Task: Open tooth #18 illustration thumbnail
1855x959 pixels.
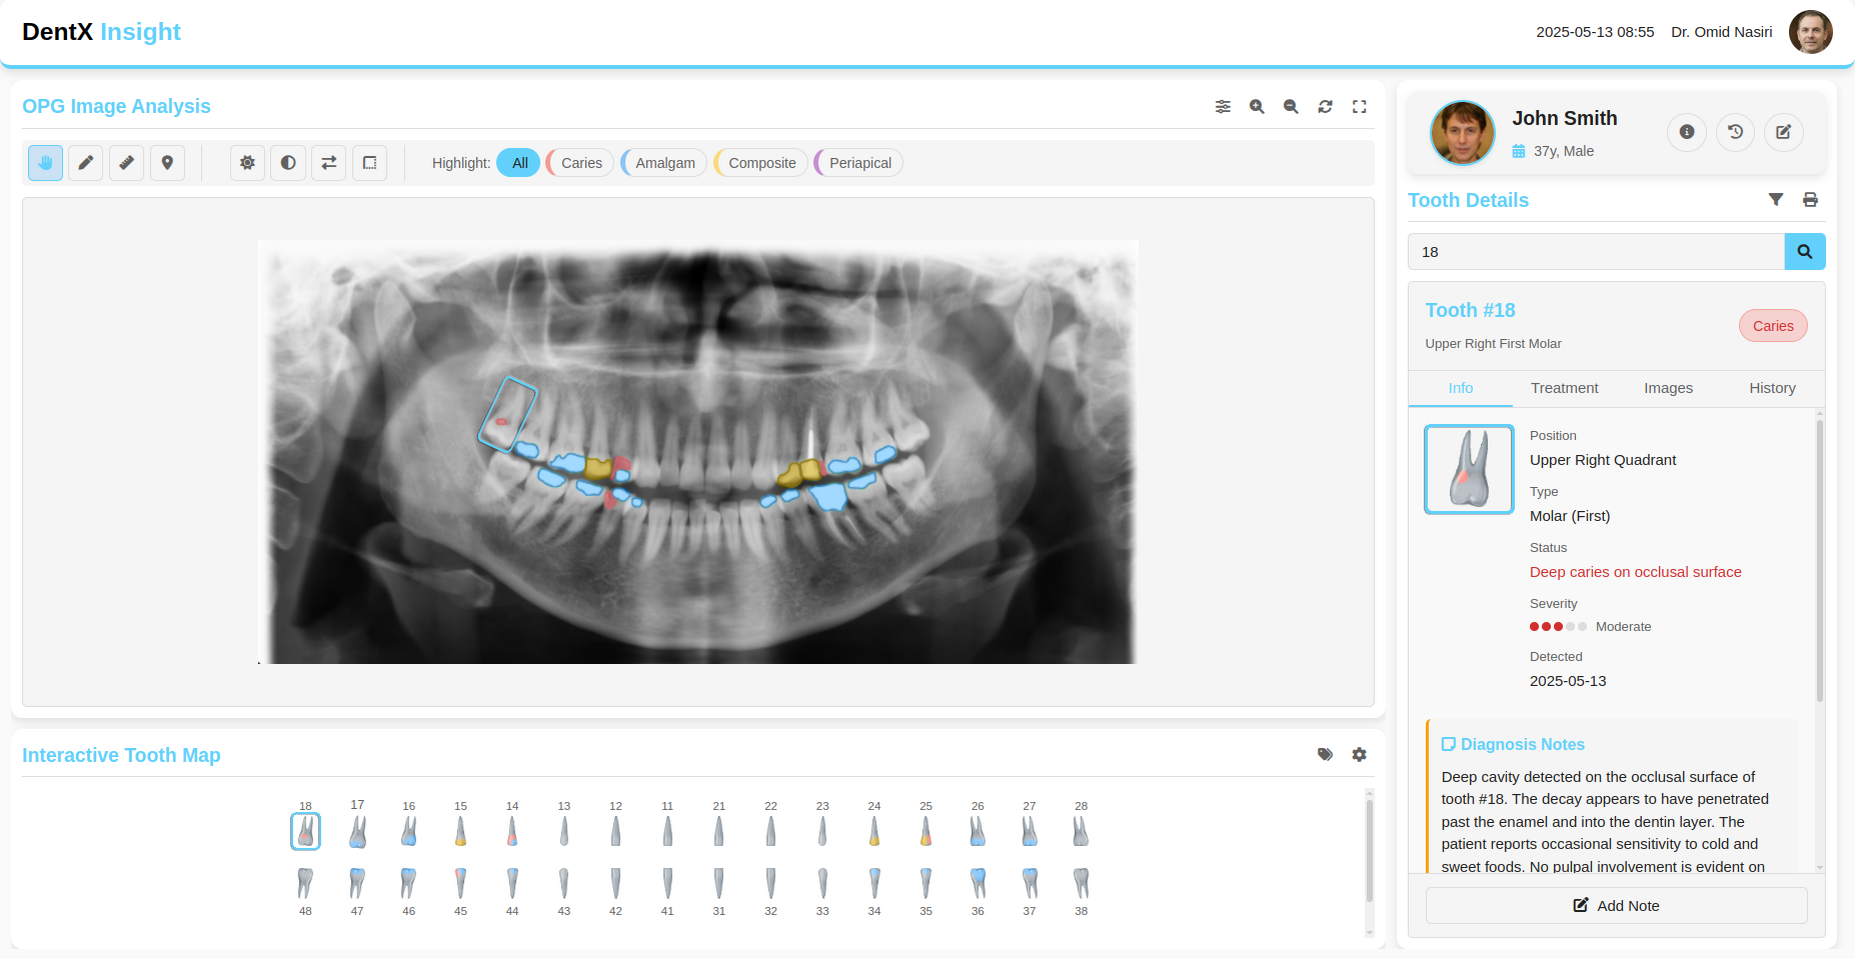Action: pyautogui.click(x=1469, y=469)
